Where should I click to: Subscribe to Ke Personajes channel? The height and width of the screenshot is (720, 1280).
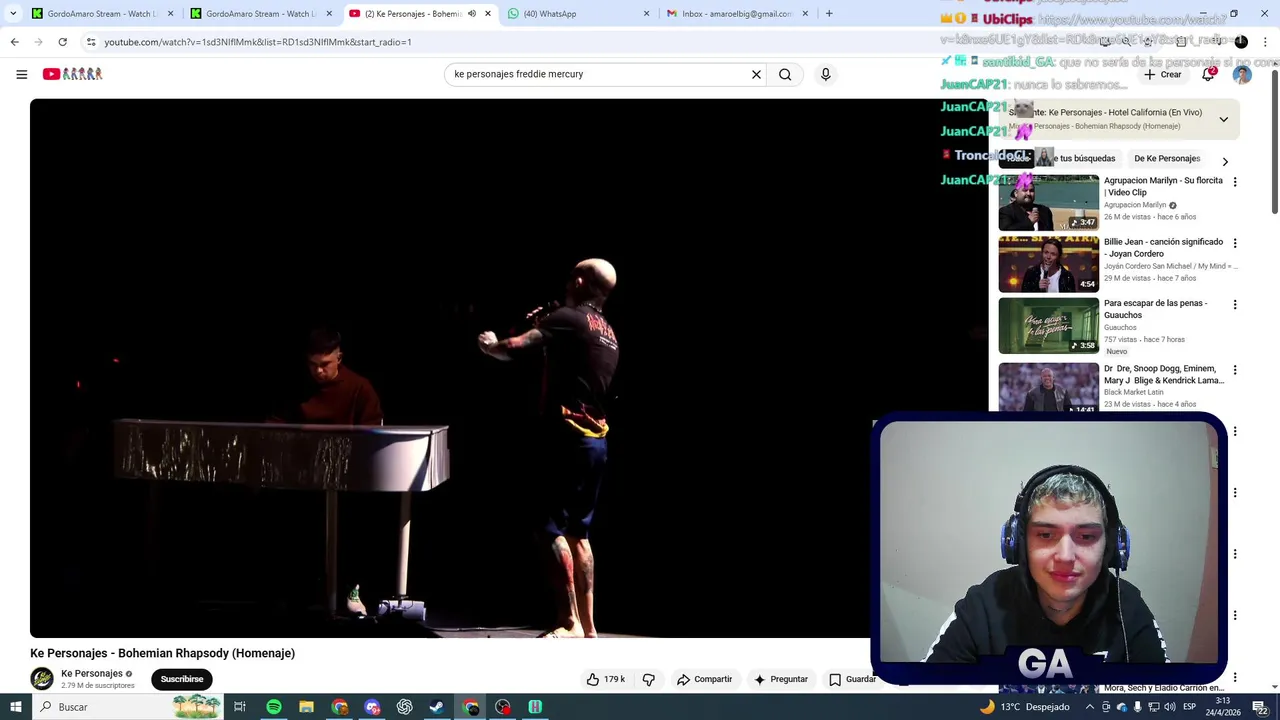pos(182,679)
